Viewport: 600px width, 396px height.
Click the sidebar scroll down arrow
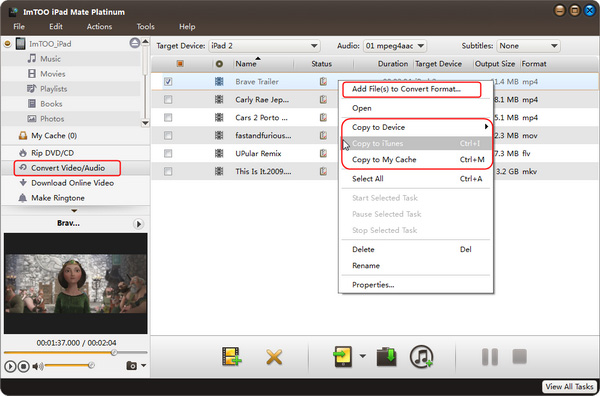(145, 123)
